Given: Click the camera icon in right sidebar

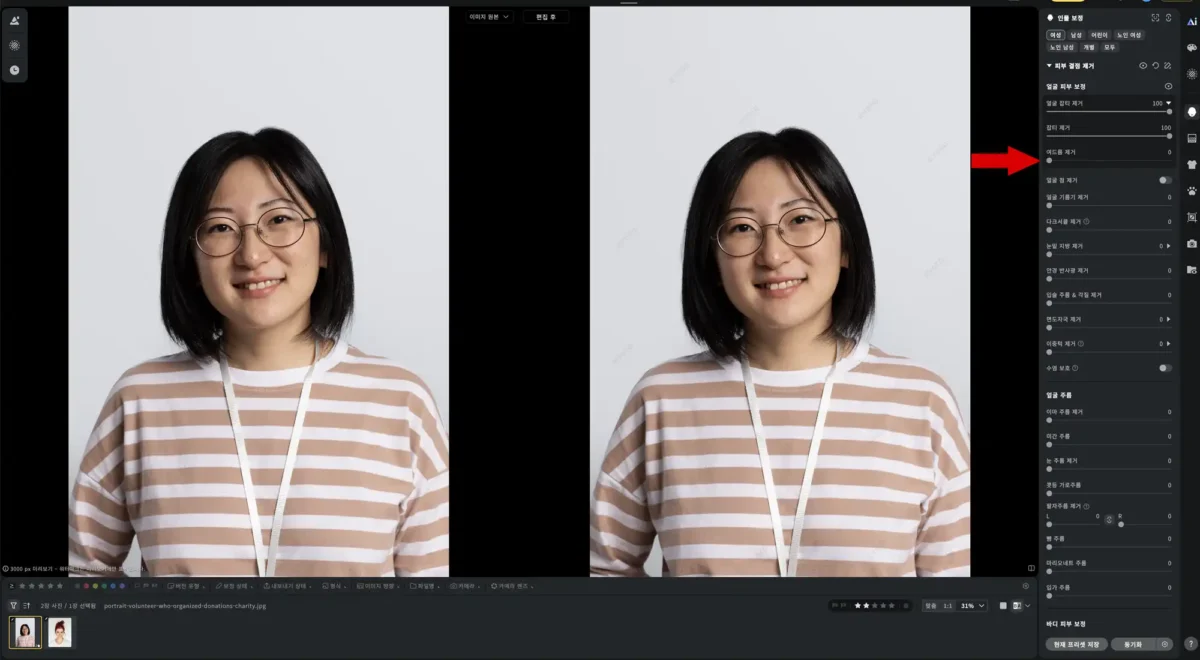Looking at the screenshot, I should click(x=1191, y=243).
